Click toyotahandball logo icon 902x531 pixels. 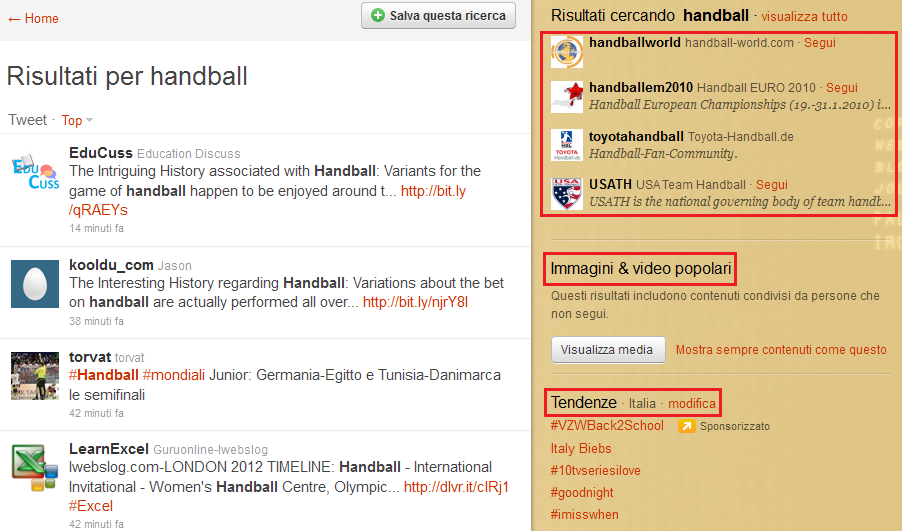(x=567, y=145)
